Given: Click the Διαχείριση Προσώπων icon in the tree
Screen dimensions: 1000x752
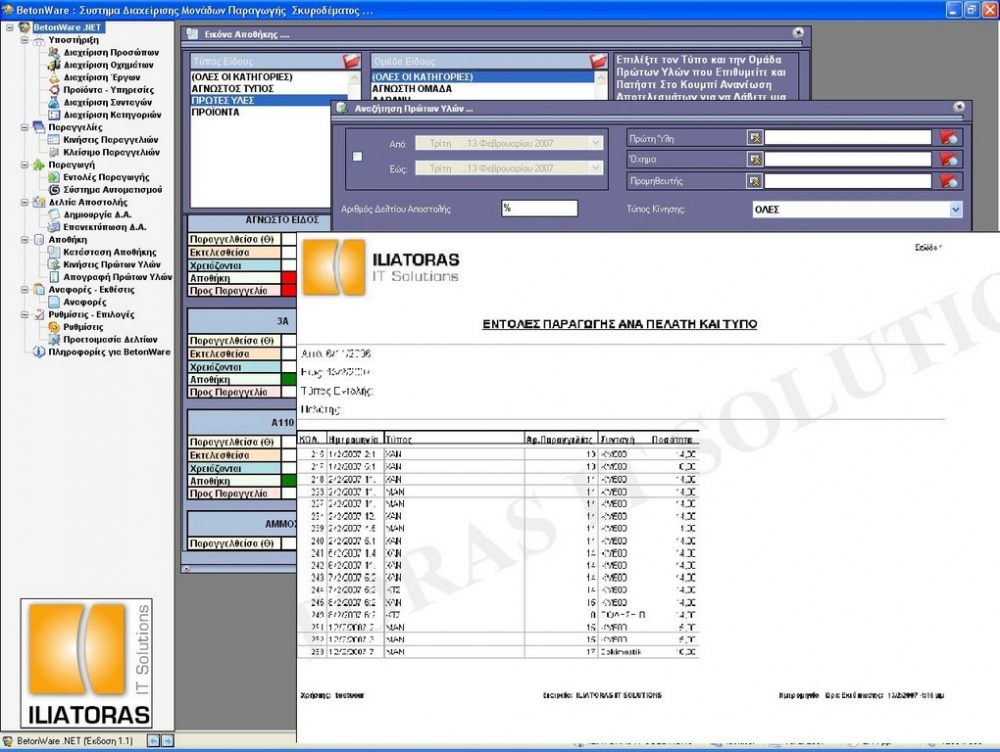Looking at the screenshot, I should click(54, 52).
